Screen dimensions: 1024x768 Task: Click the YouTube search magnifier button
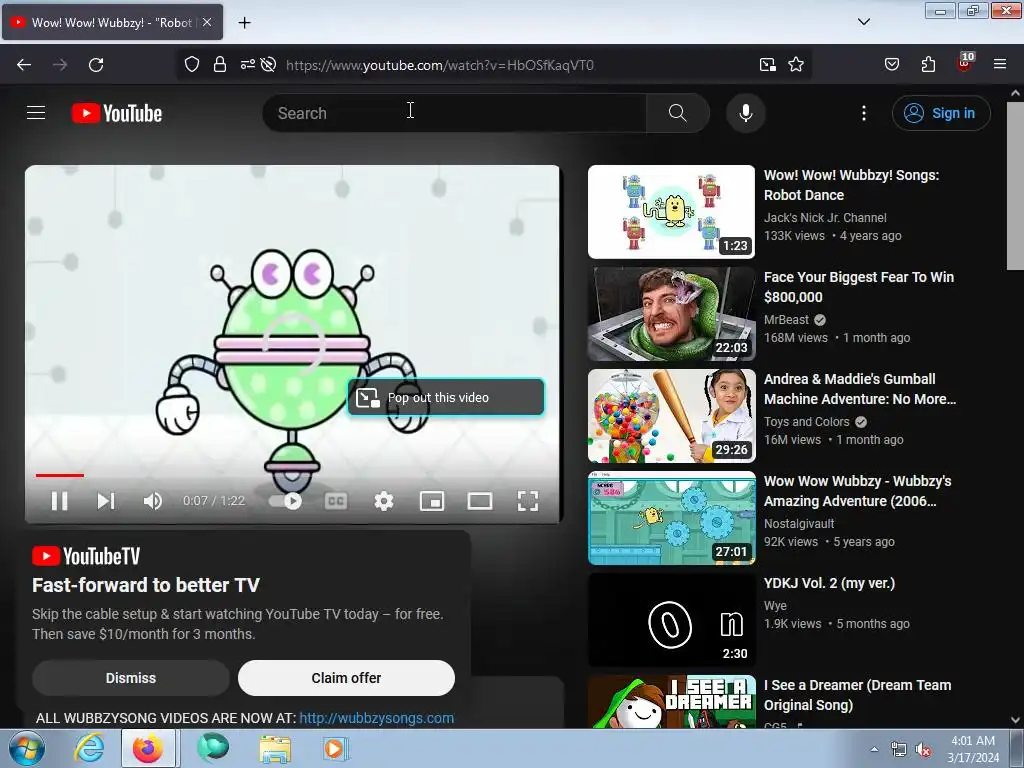[x=677, y=113]
